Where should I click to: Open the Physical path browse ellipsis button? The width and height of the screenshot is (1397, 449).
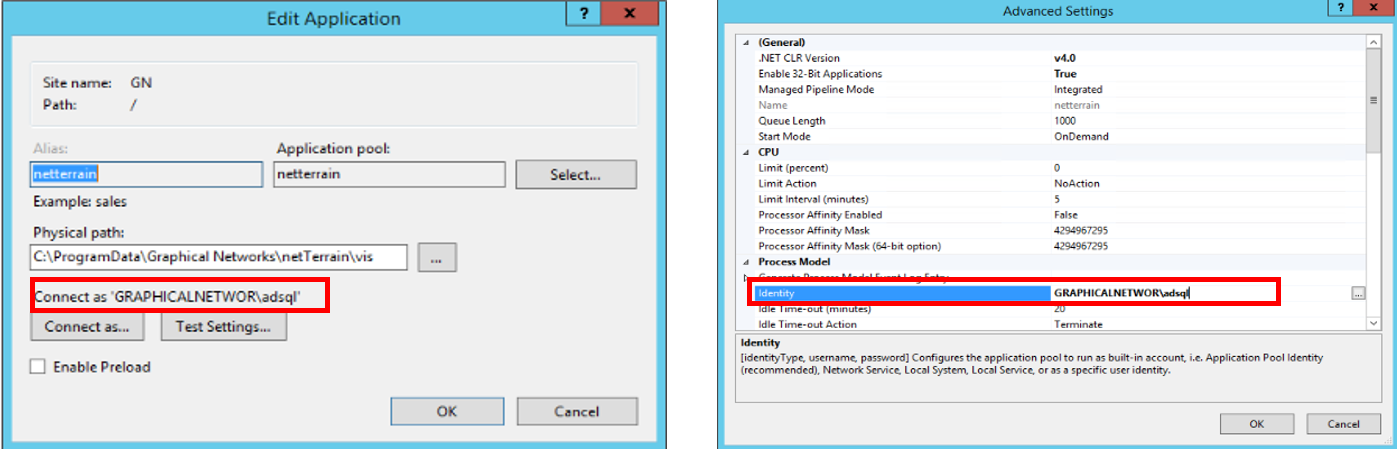437,257
